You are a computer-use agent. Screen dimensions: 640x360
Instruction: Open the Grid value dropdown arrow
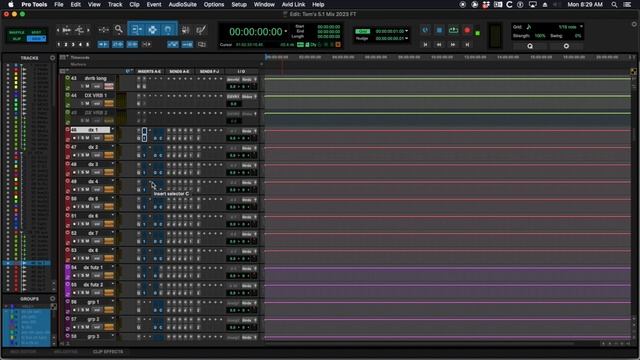coord(407,31)
